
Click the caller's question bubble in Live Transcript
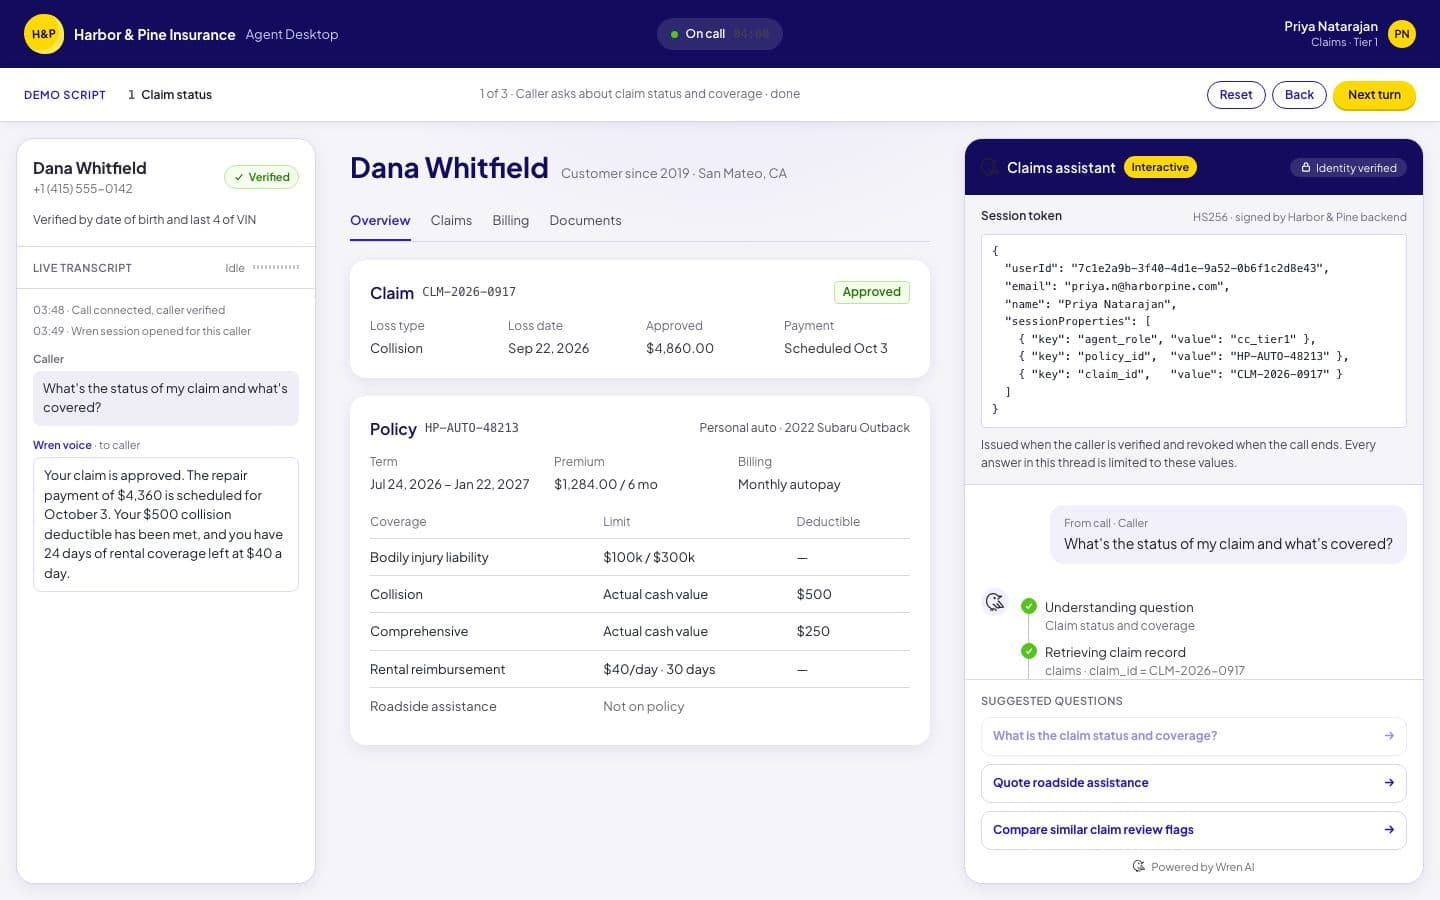[166, 398]
